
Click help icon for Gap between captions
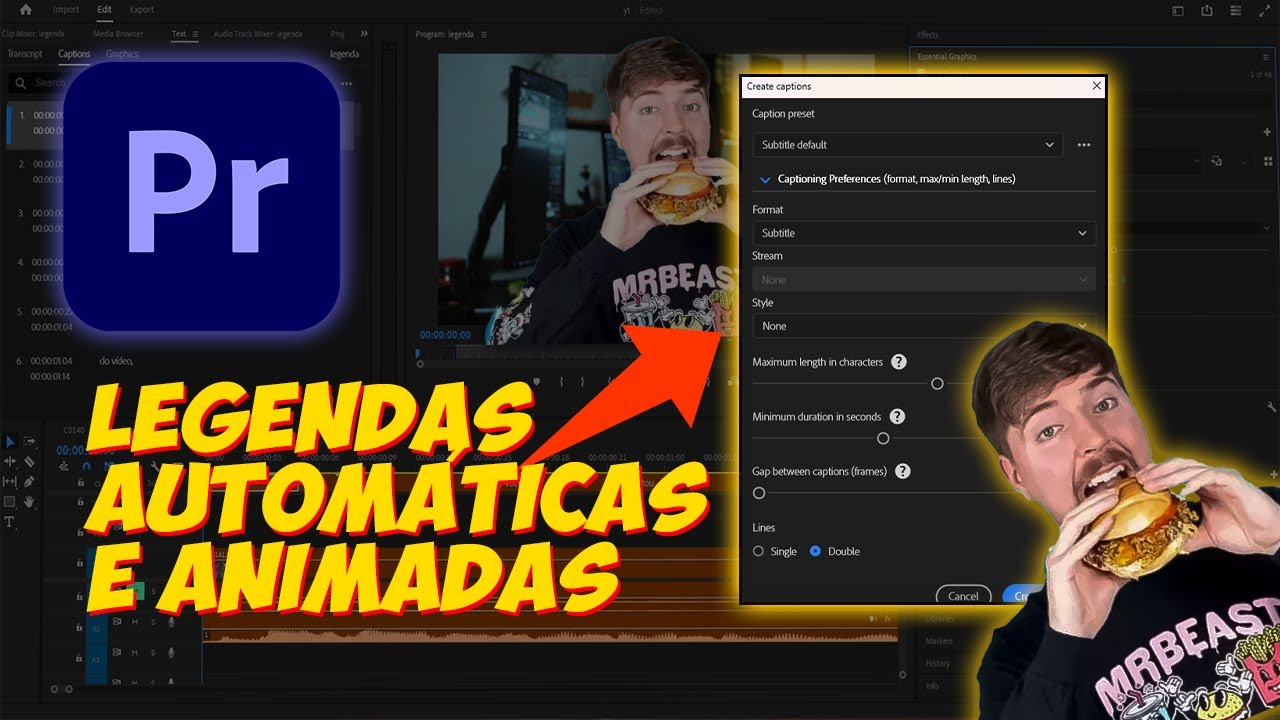click(903, 471)
